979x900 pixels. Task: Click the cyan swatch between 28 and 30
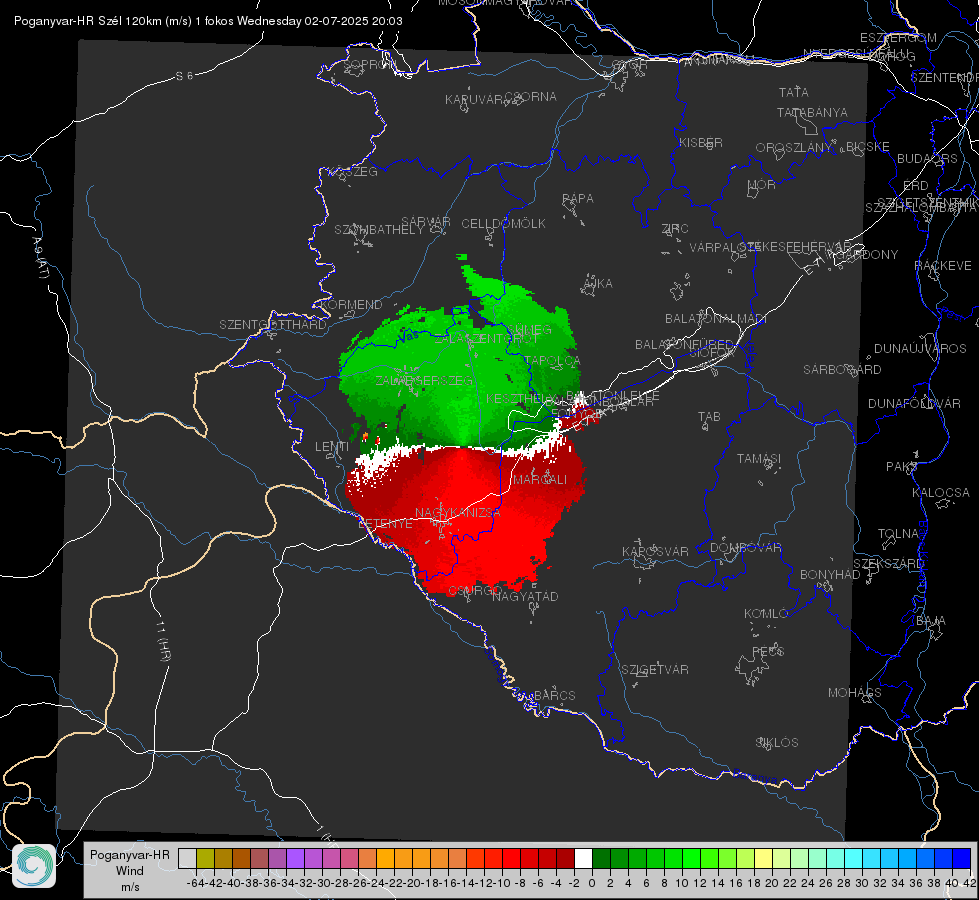point(854,858)
